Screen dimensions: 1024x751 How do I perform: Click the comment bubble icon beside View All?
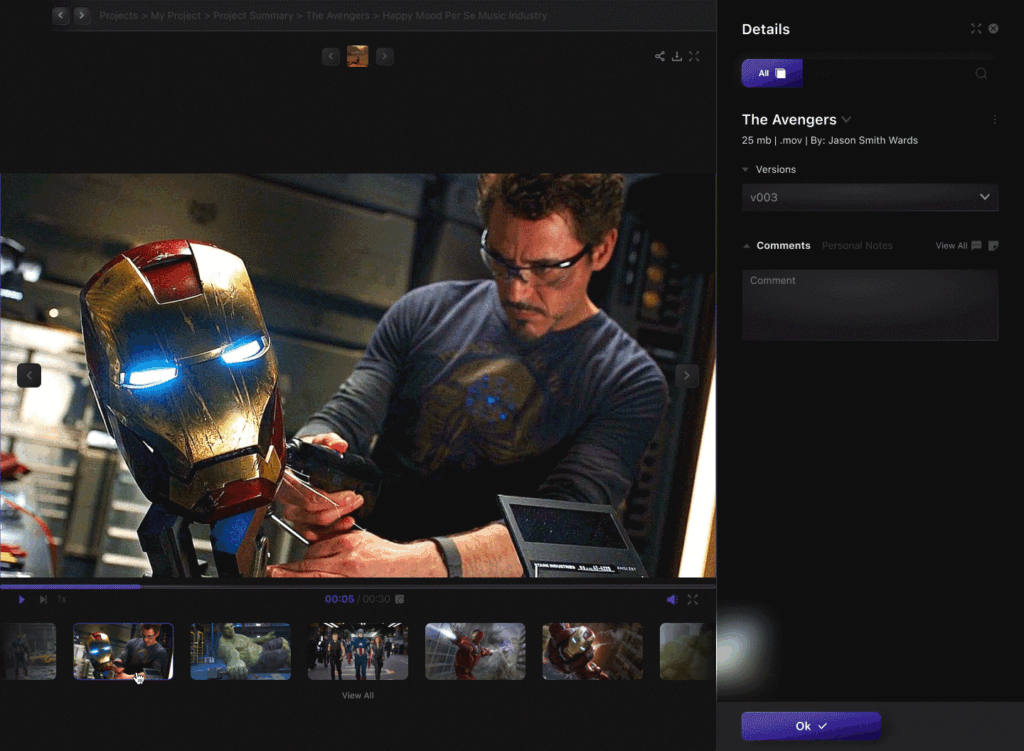pos(976,246)
